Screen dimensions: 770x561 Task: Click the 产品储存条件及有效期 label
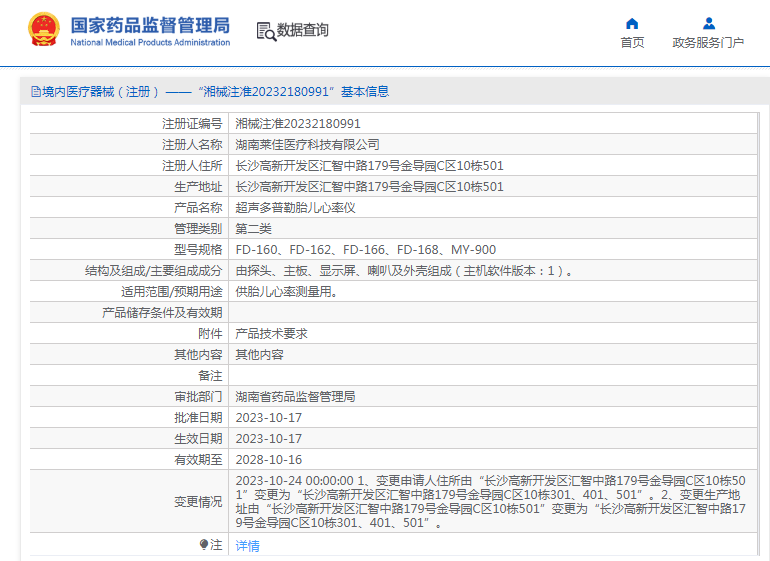point(162,313)
